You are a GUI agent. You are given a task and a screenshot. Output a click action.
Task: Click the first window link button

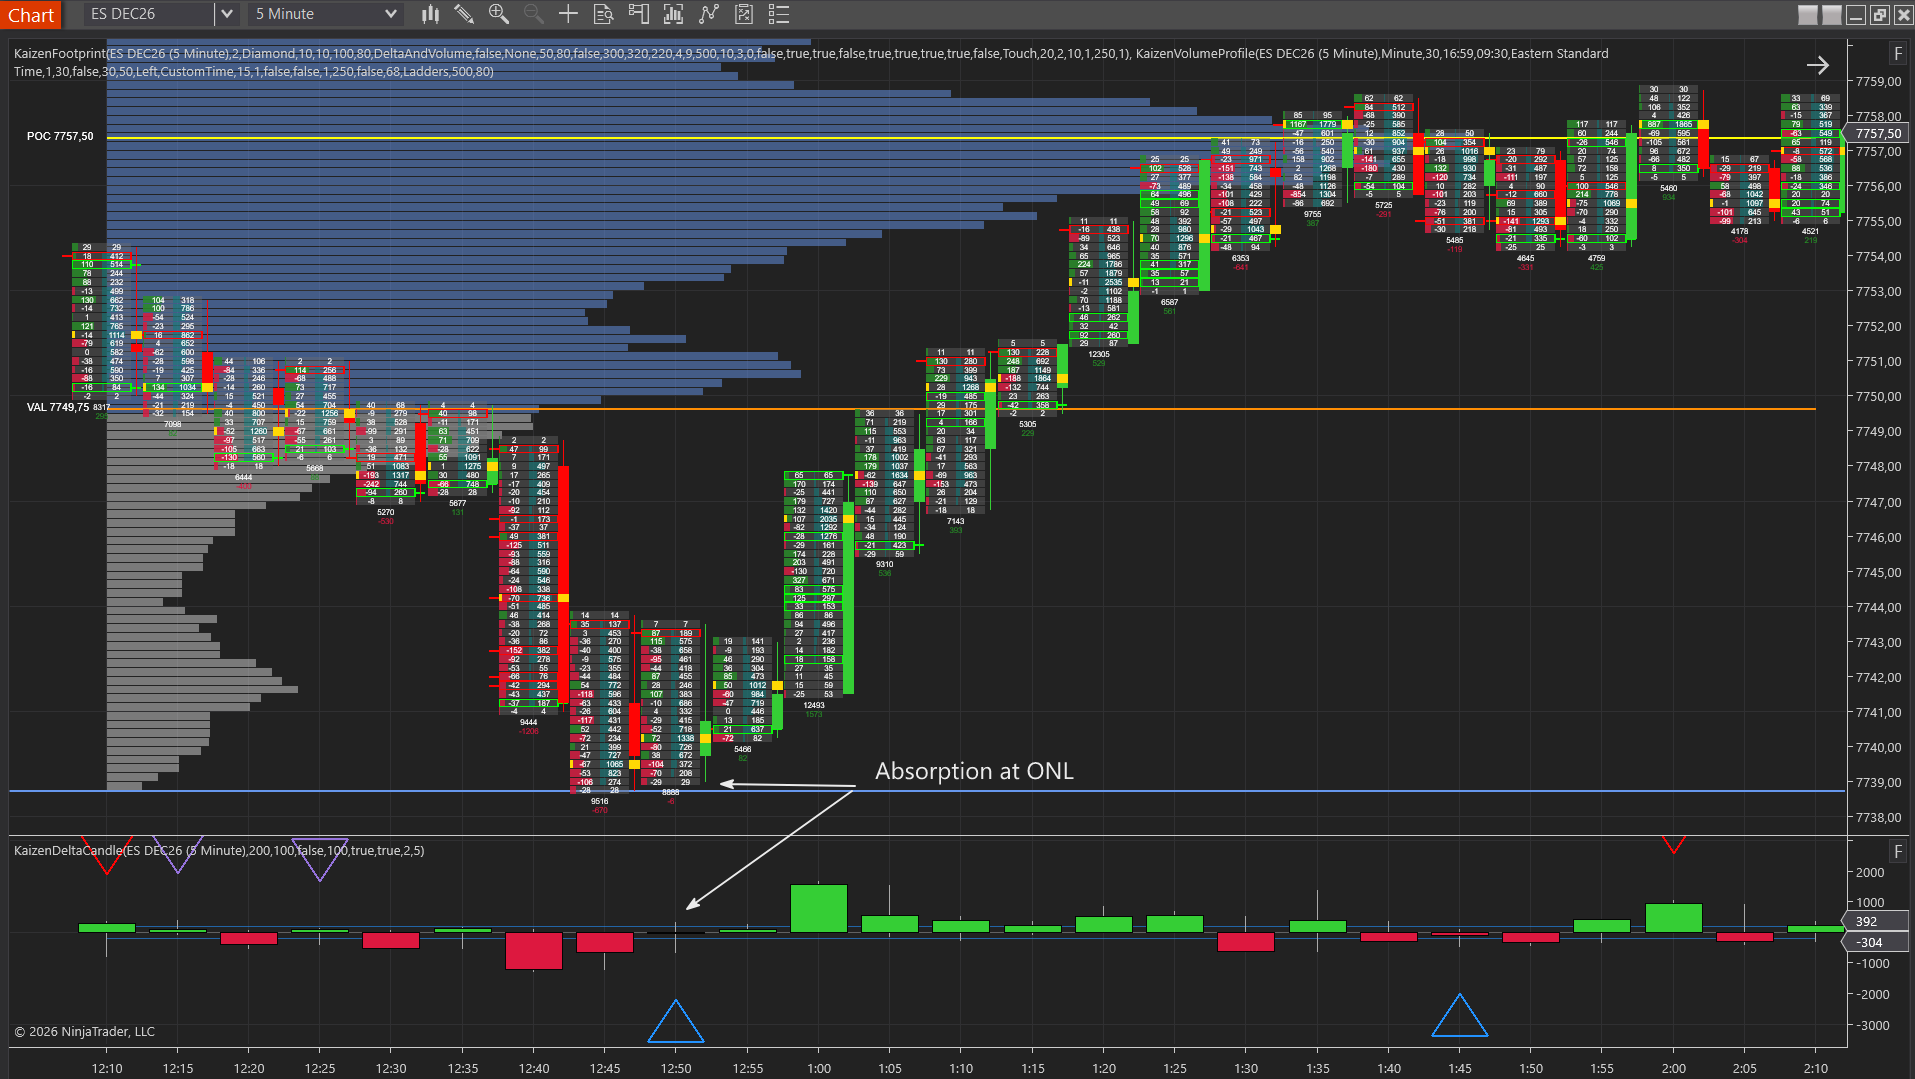click(1807, 15)
